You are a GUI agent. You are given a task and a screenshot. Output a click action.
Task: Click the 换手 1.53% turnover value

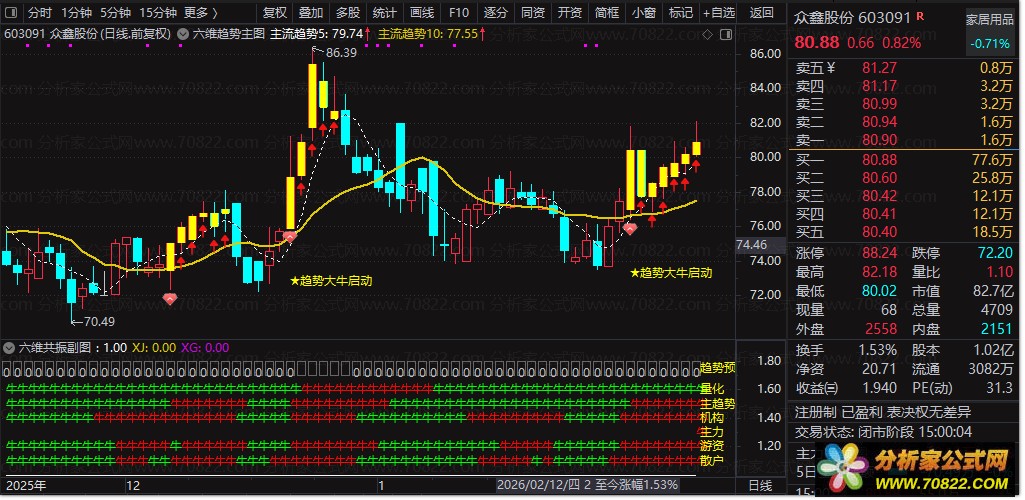877,350
